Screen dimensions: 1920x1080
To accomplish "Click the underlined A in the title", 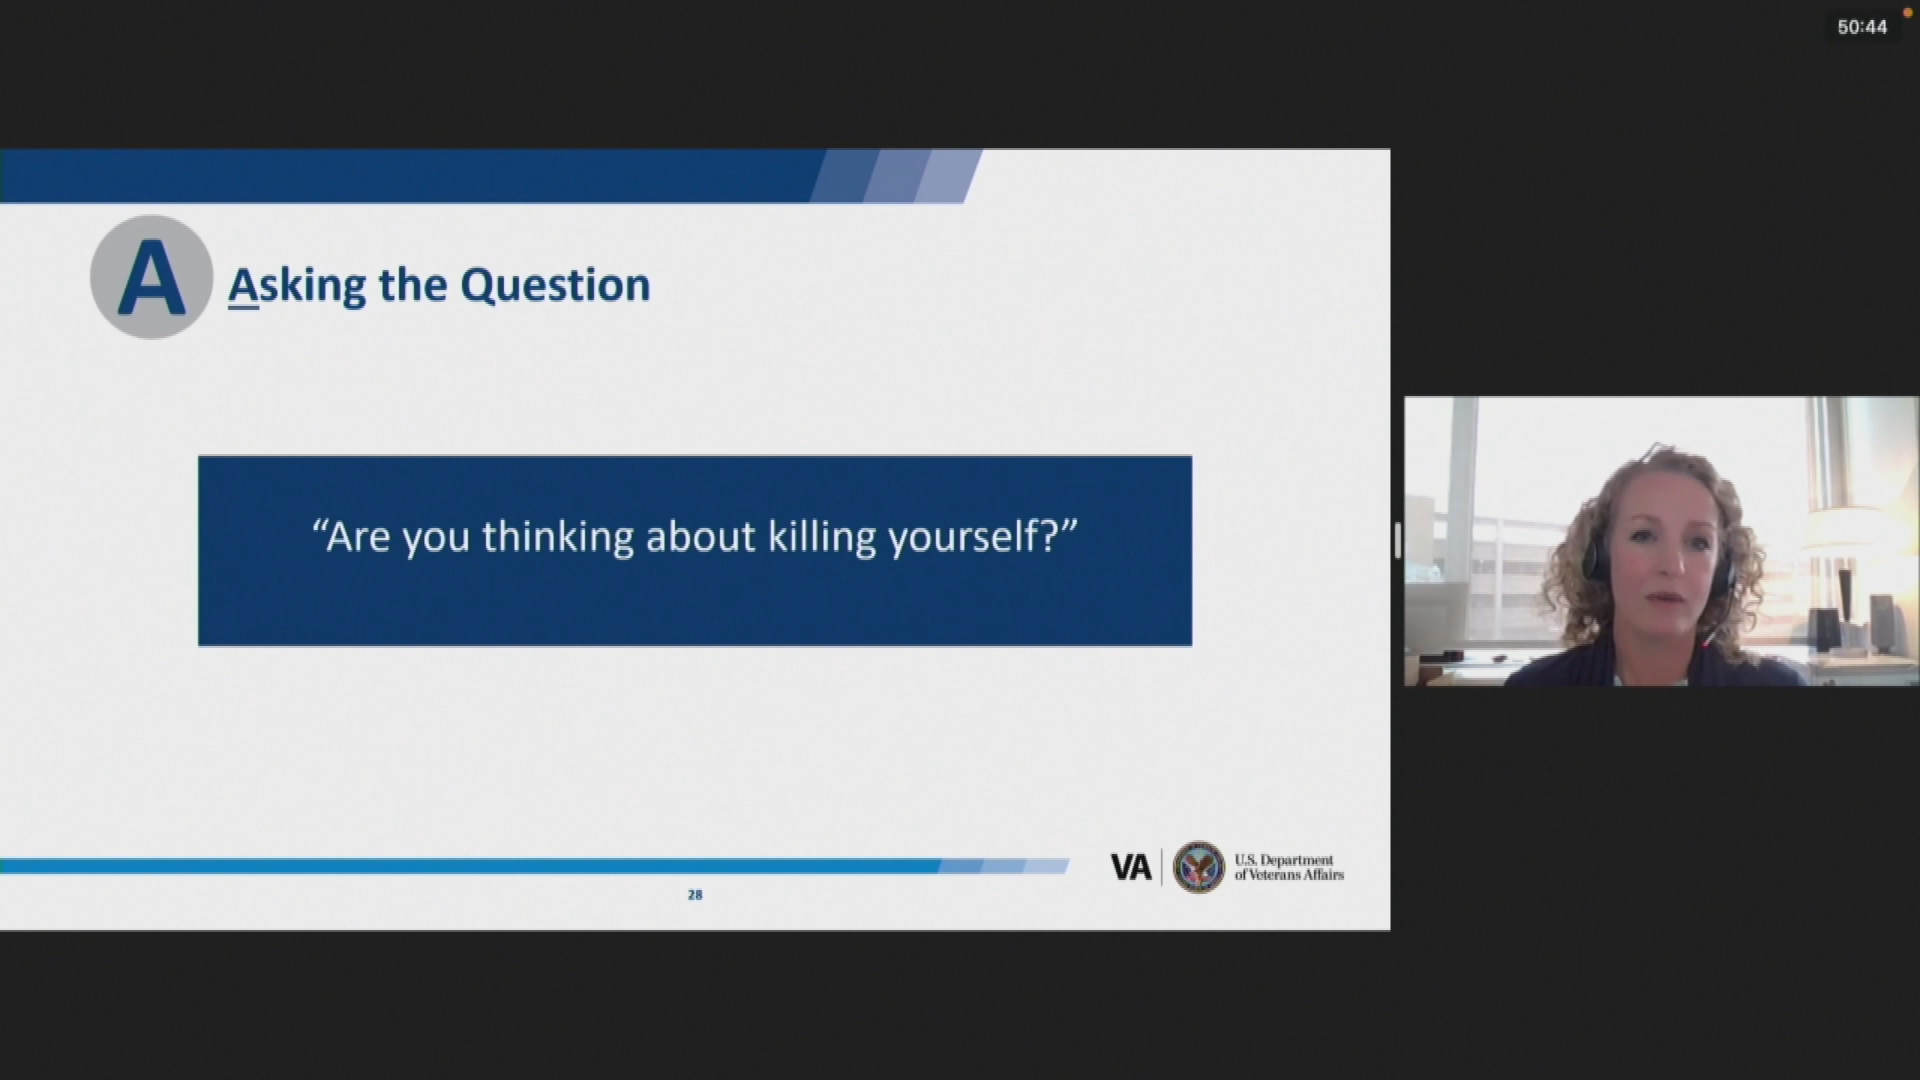I will click(x=243, y=287).
